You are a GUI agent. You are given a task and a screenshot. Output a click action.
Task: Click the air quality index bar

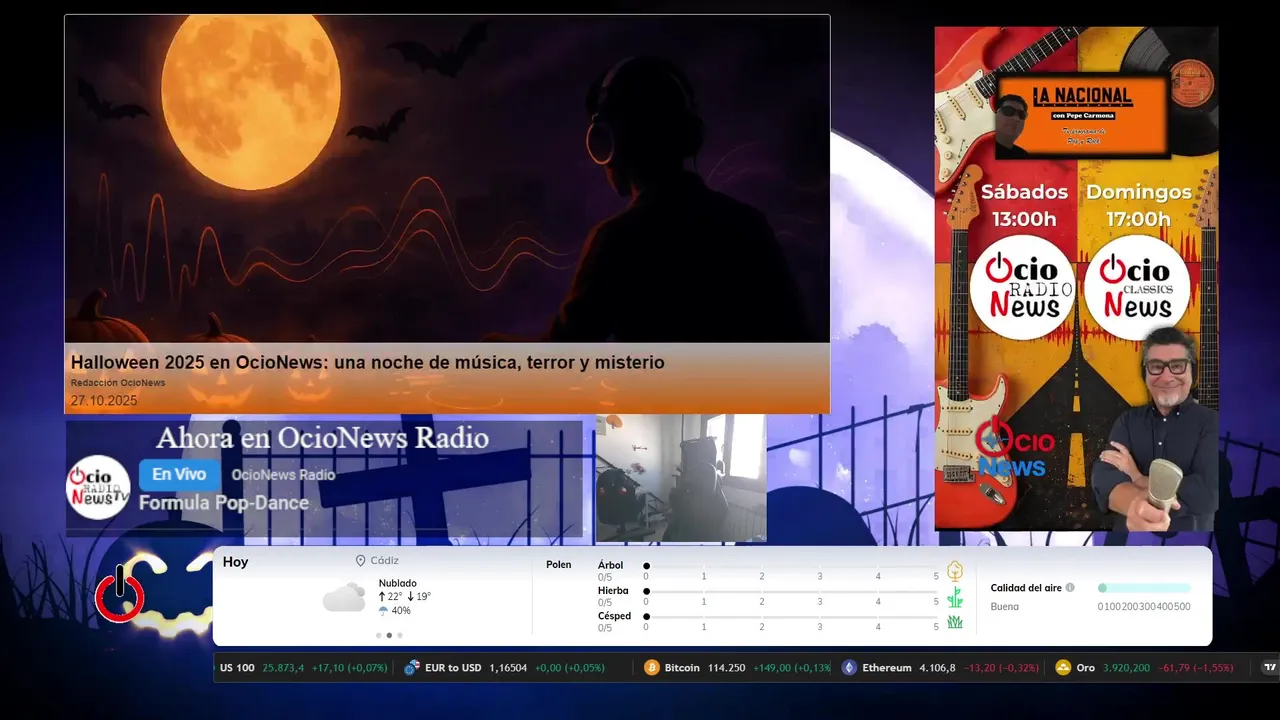click(x=1144, y=588)
